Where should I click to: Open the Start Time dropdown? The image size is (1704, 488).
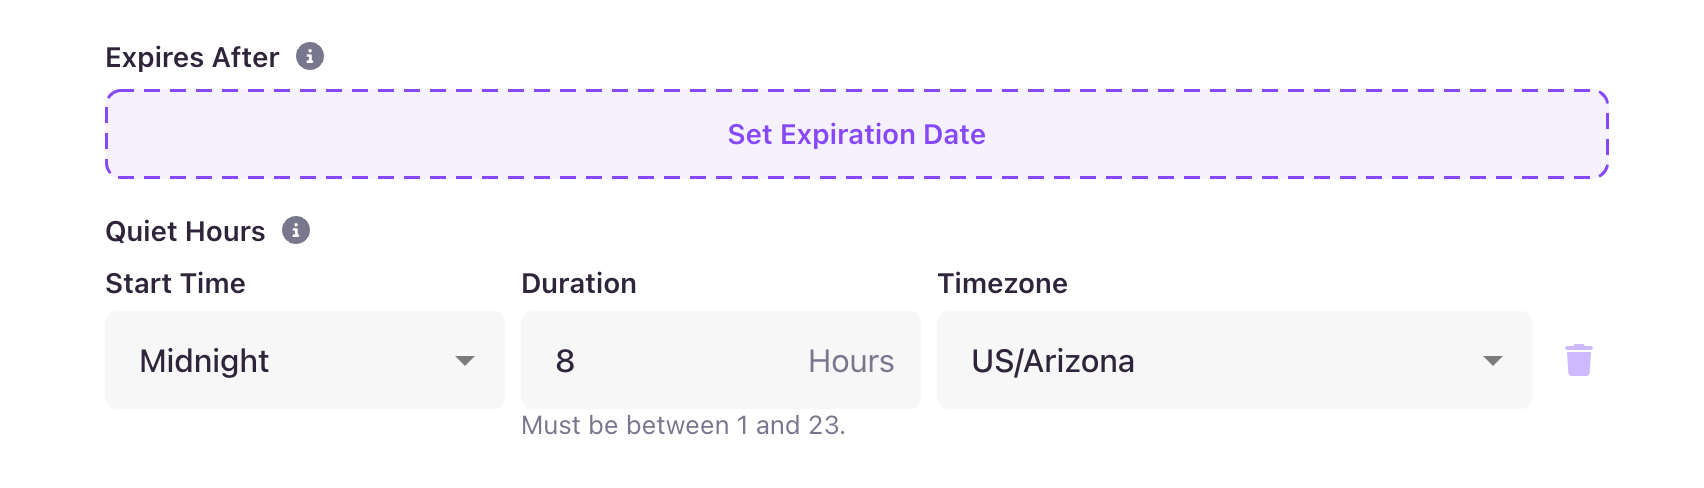(x=304, y=360)
